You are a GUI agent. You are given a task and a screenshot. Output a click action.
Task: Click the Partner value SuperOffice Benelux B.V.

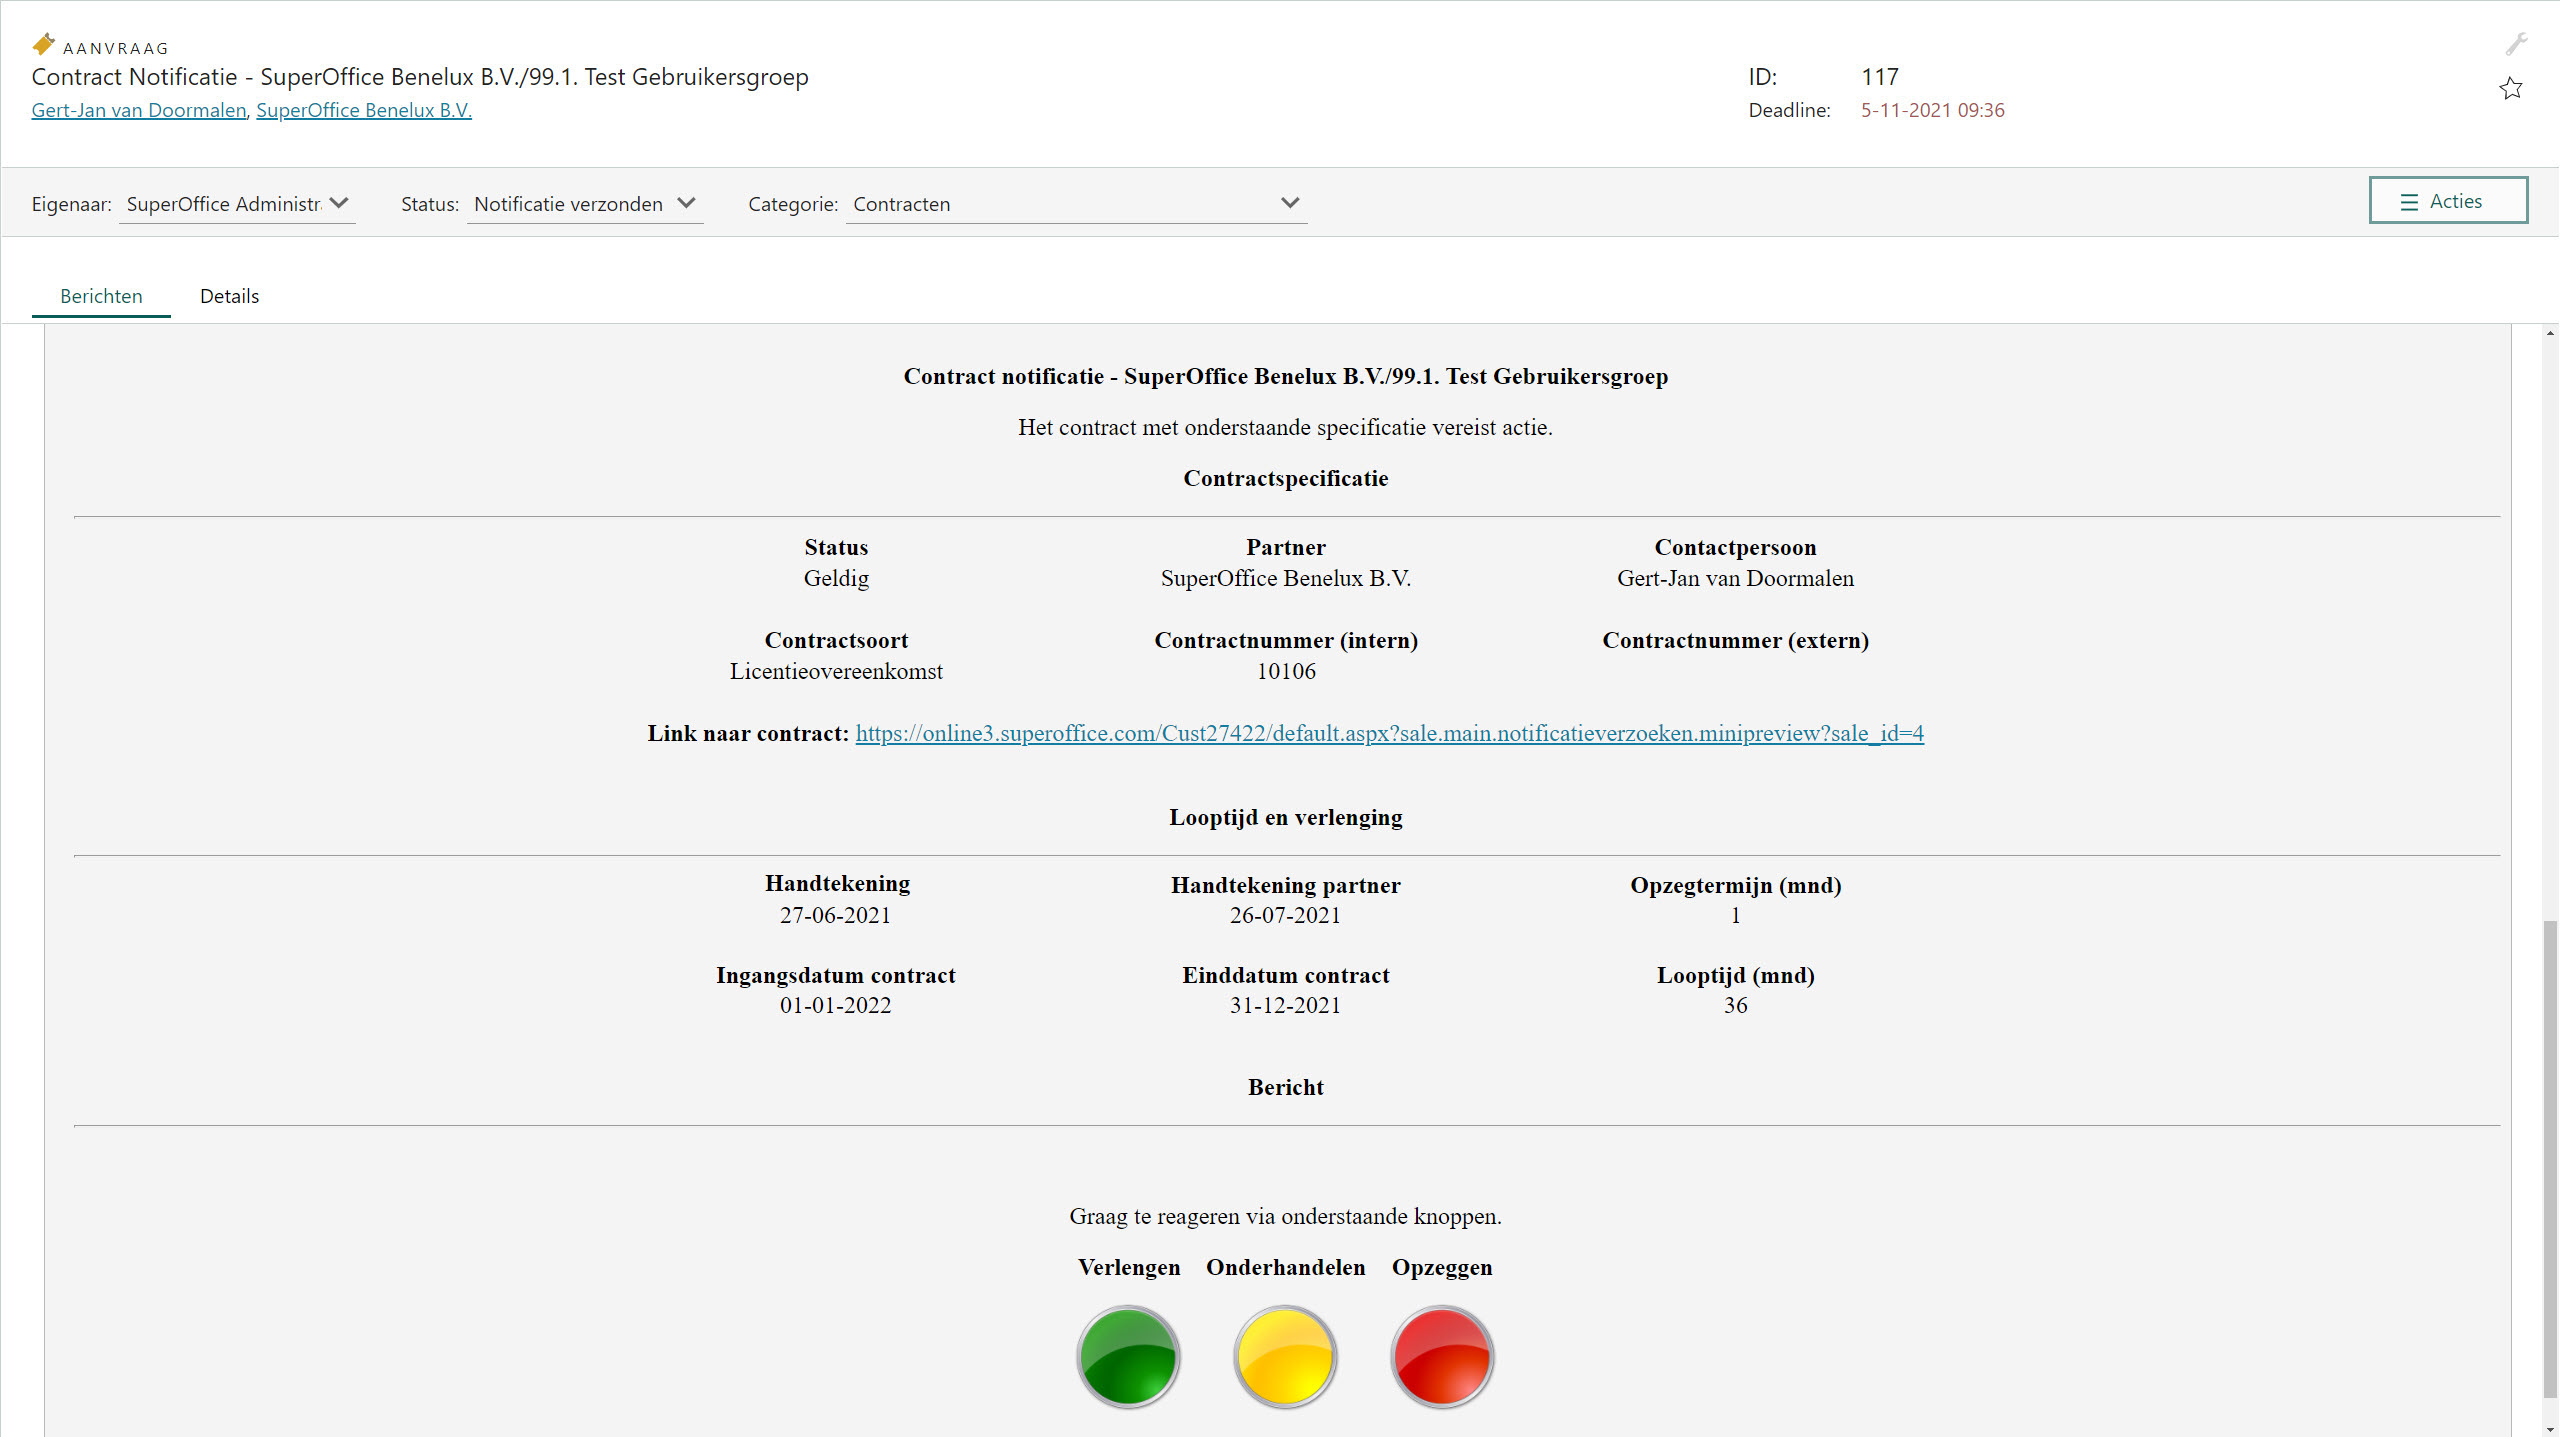coord(1286,578)
